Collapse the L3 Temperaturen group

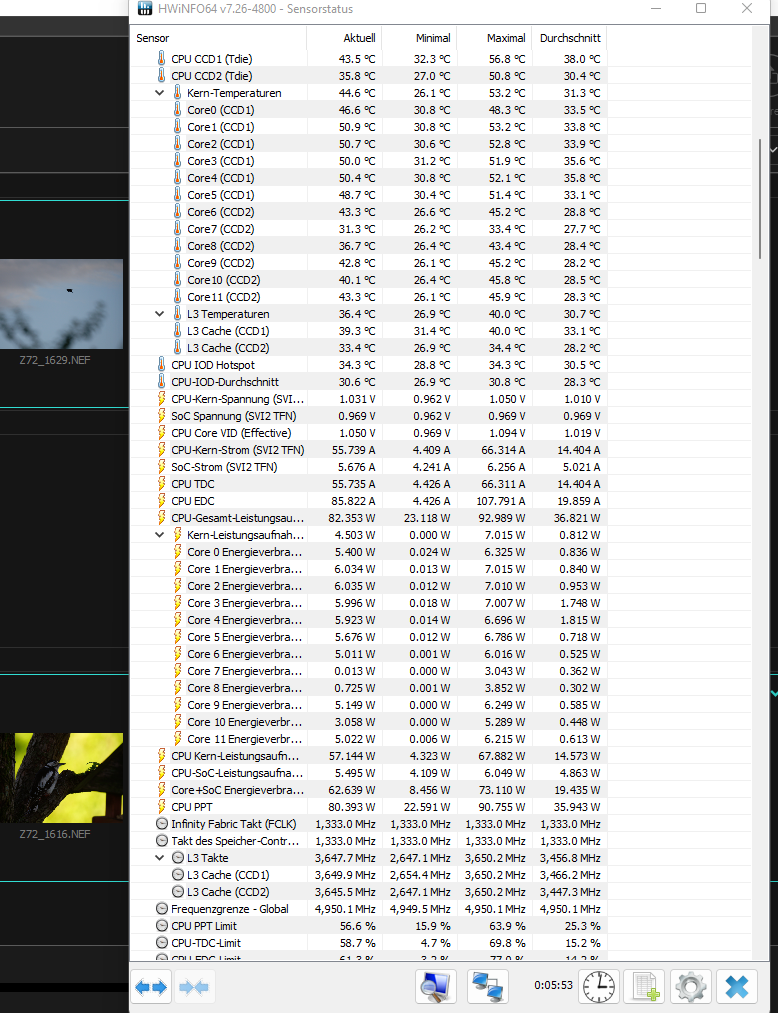160,314
